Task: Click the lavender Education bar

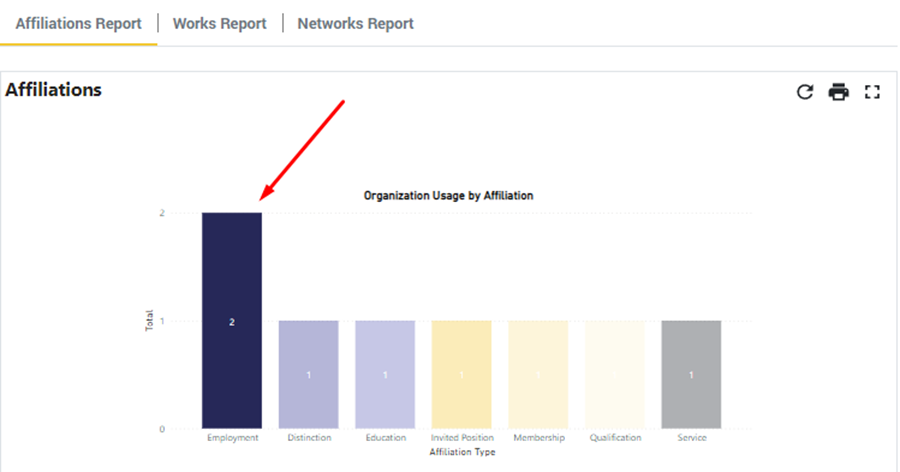Action: 385,375
